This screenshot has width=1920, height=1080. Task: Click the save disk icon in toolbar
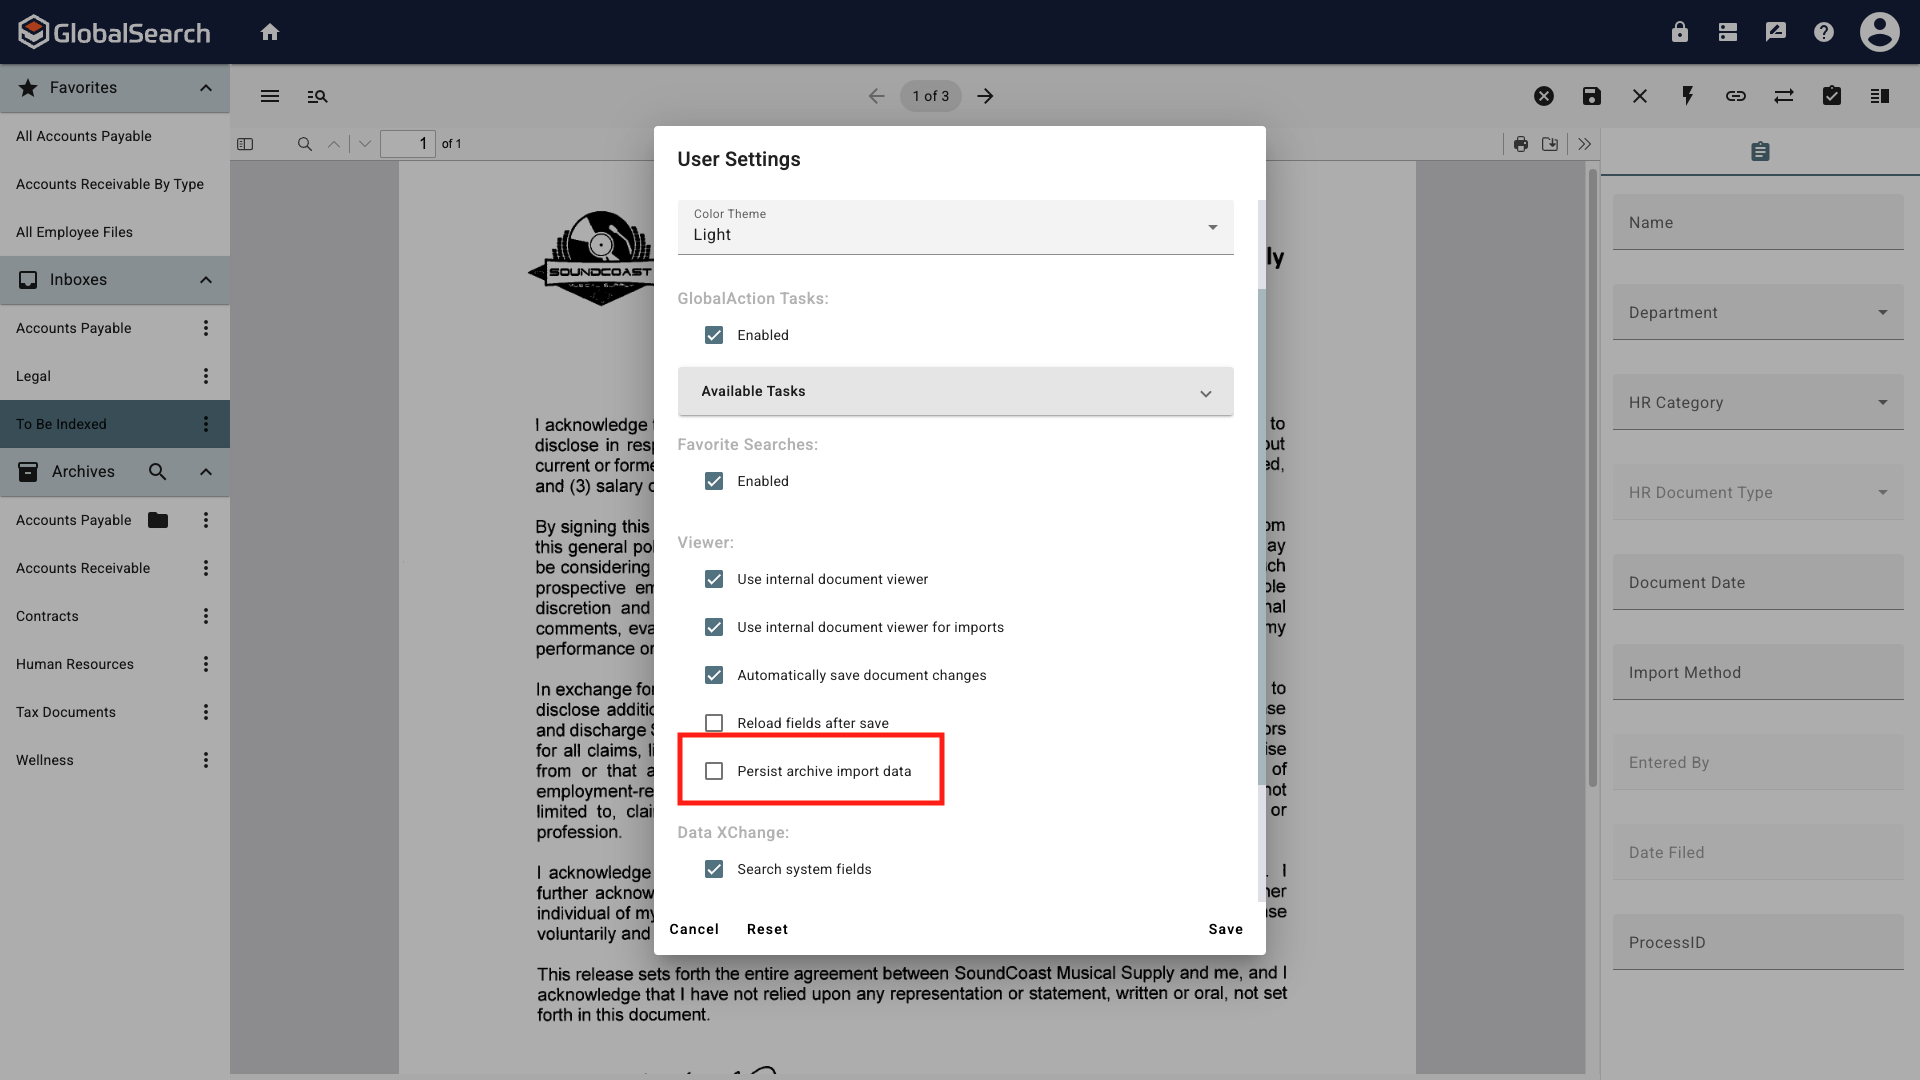pos(1592,96)
